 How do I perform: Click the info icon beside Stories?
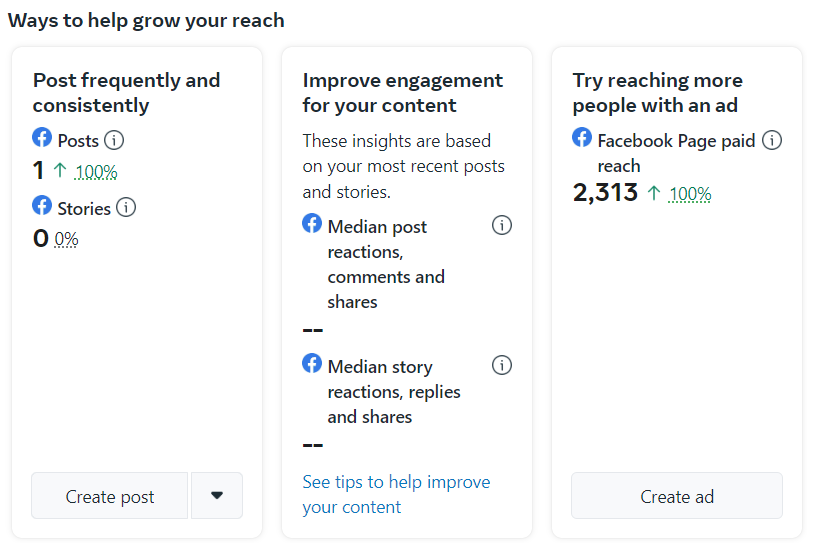coord(126,208)
